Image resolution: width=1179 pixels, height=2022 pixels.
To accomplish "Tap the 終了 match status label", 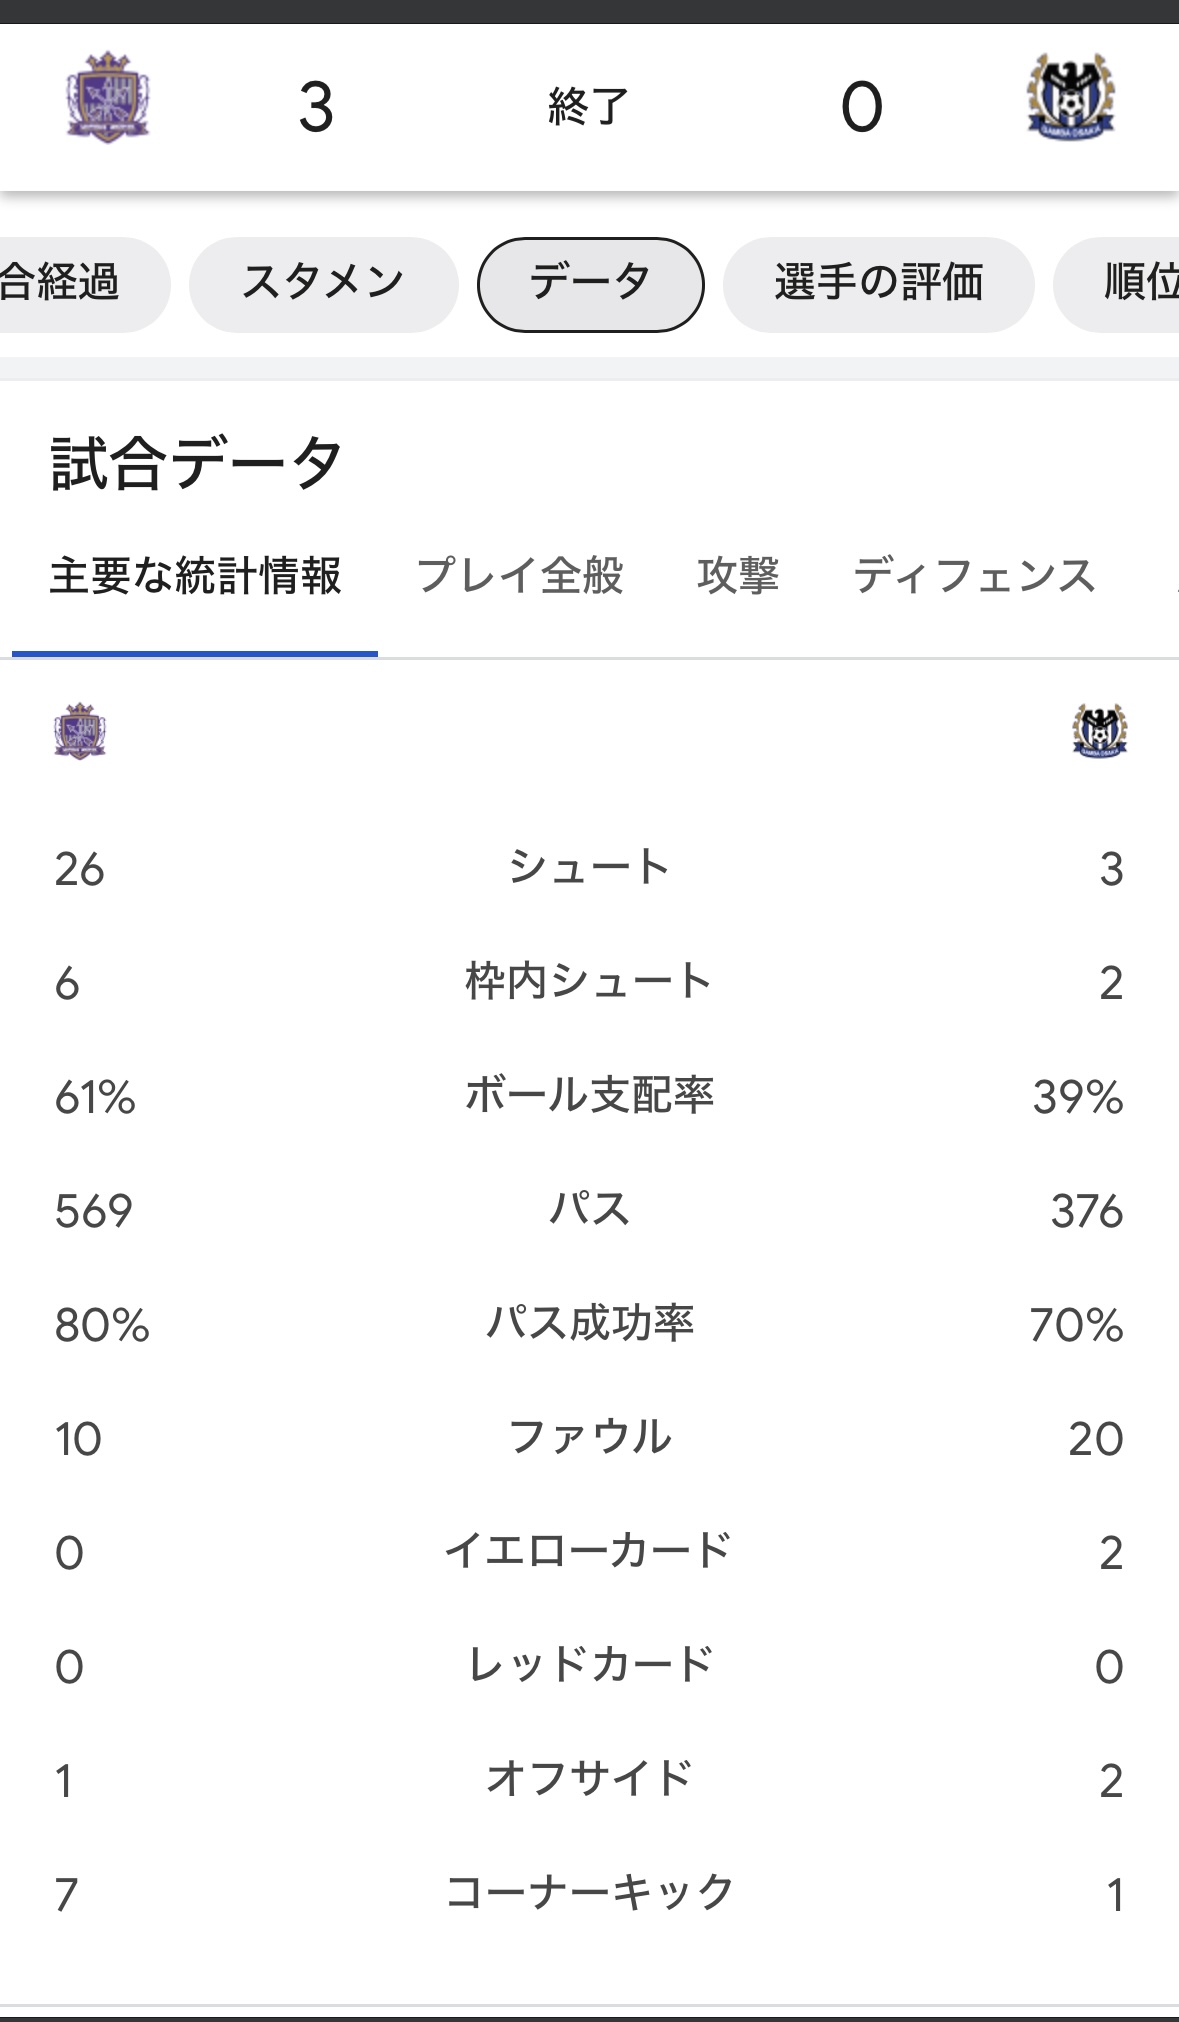I will 588,106.
